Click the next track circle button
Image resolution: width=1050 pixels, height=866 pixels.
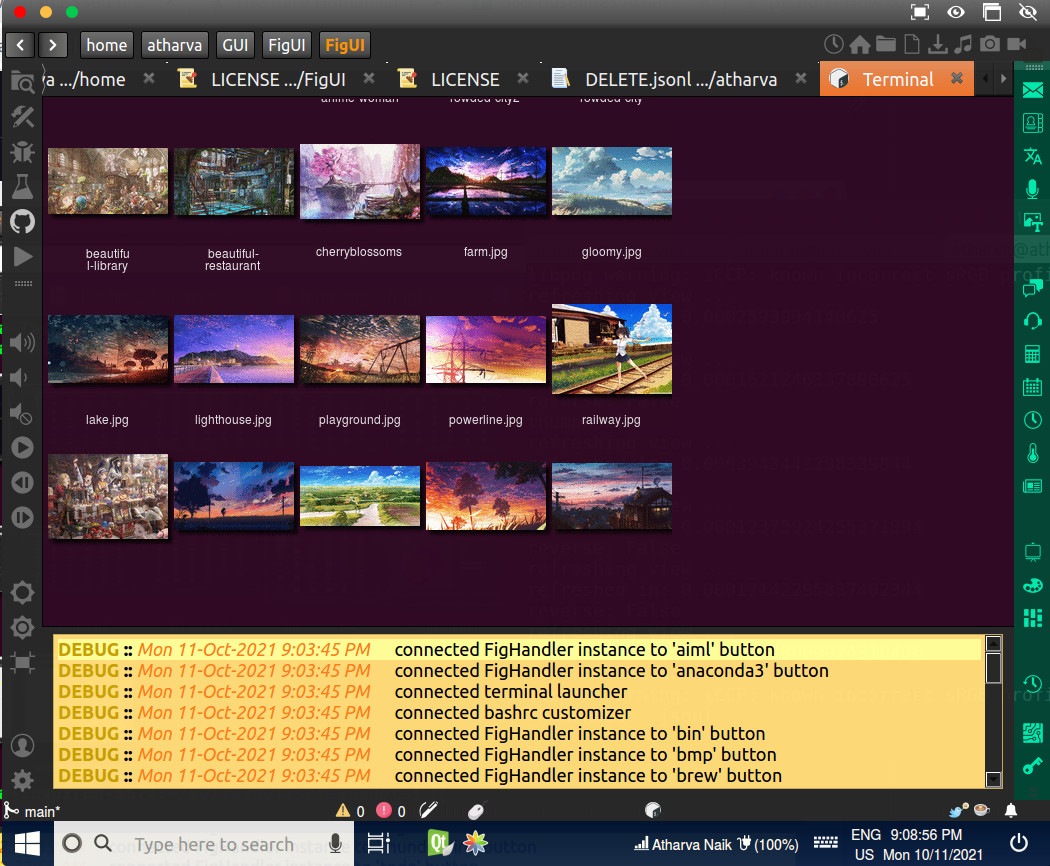pos(22,517)
